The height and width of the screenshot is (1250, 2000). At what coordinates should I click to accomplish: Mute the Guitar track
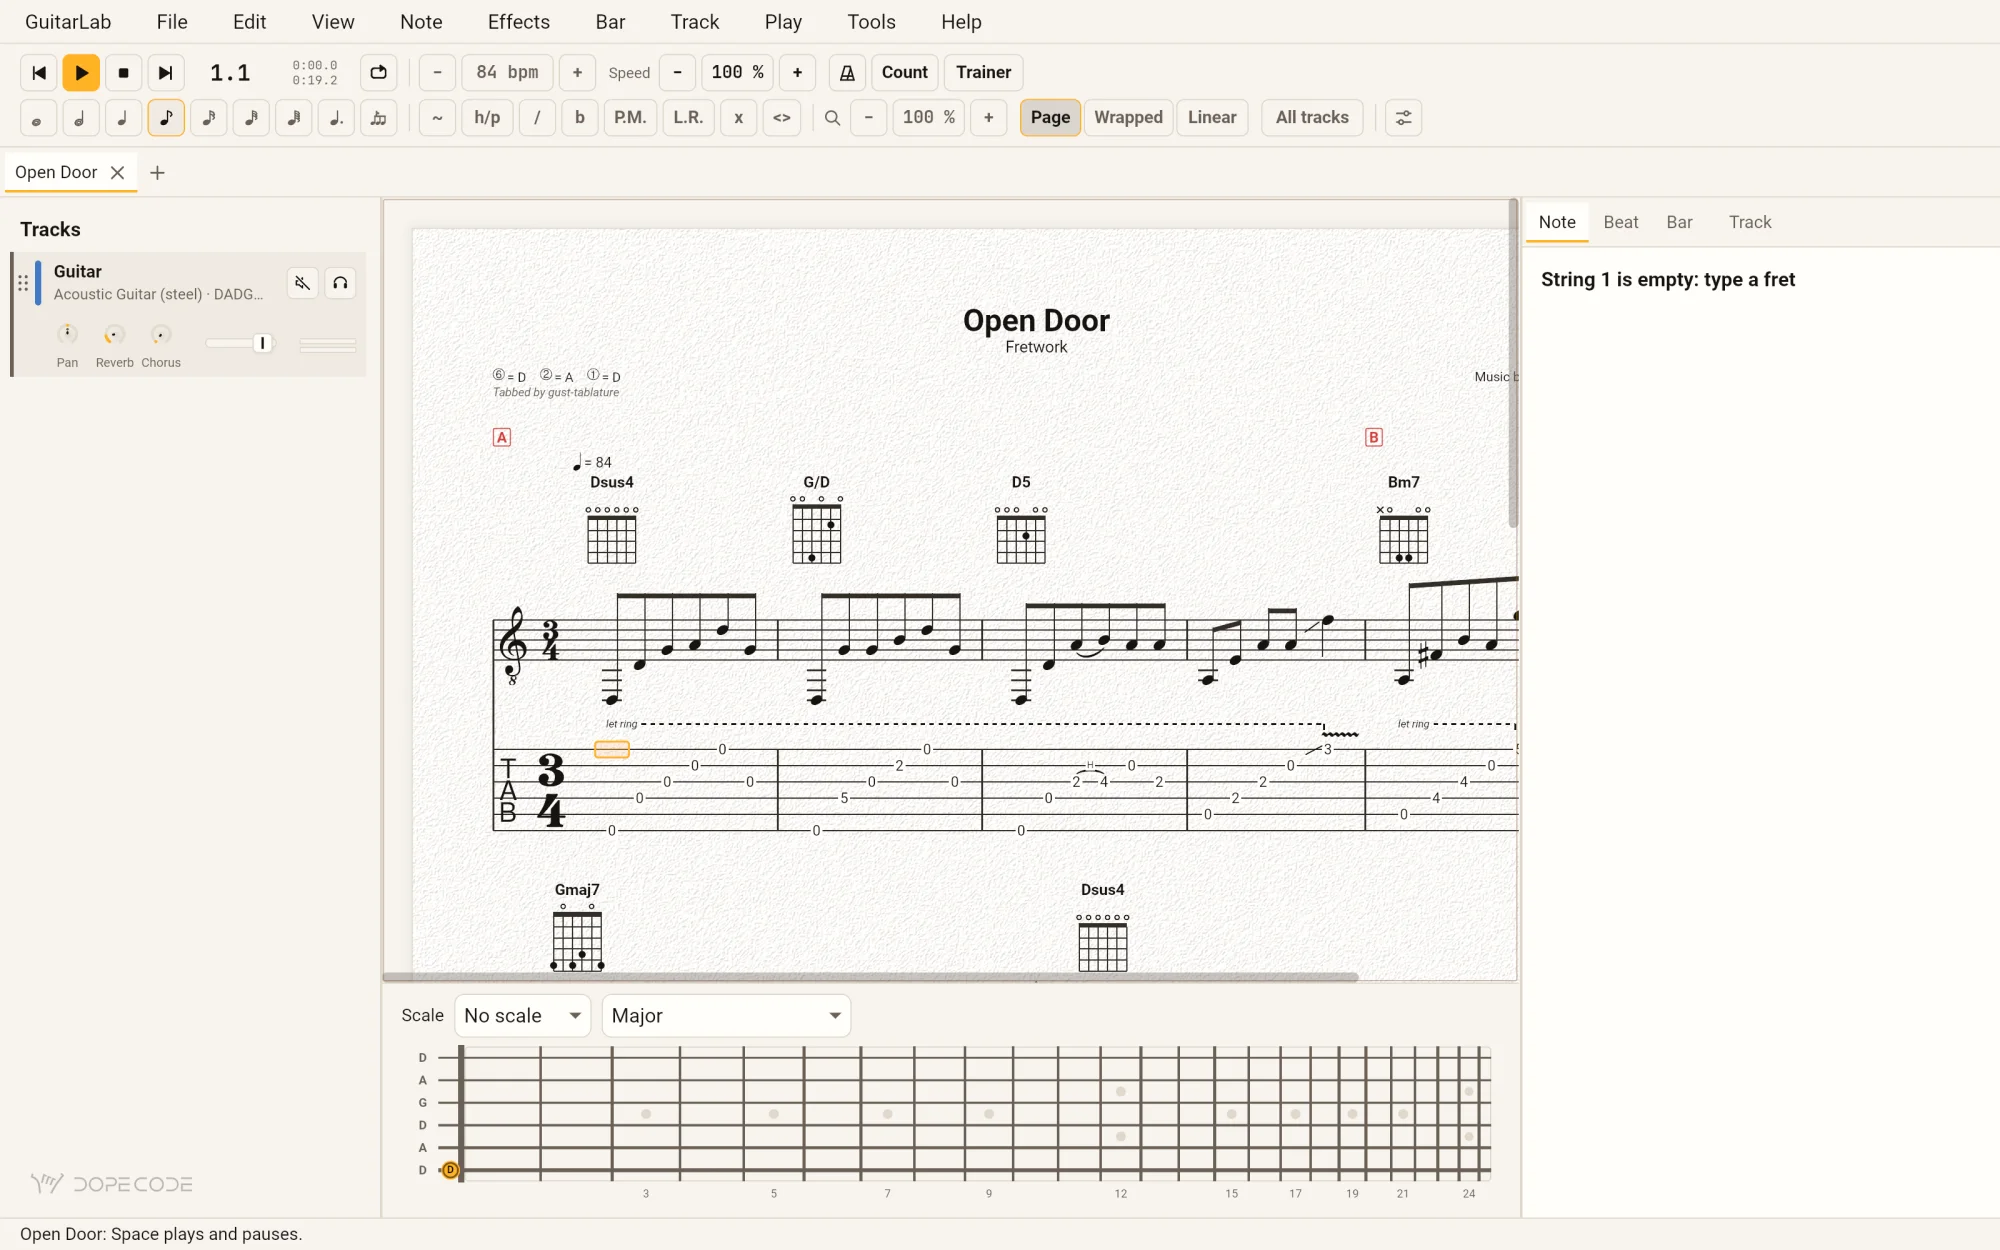303,283
